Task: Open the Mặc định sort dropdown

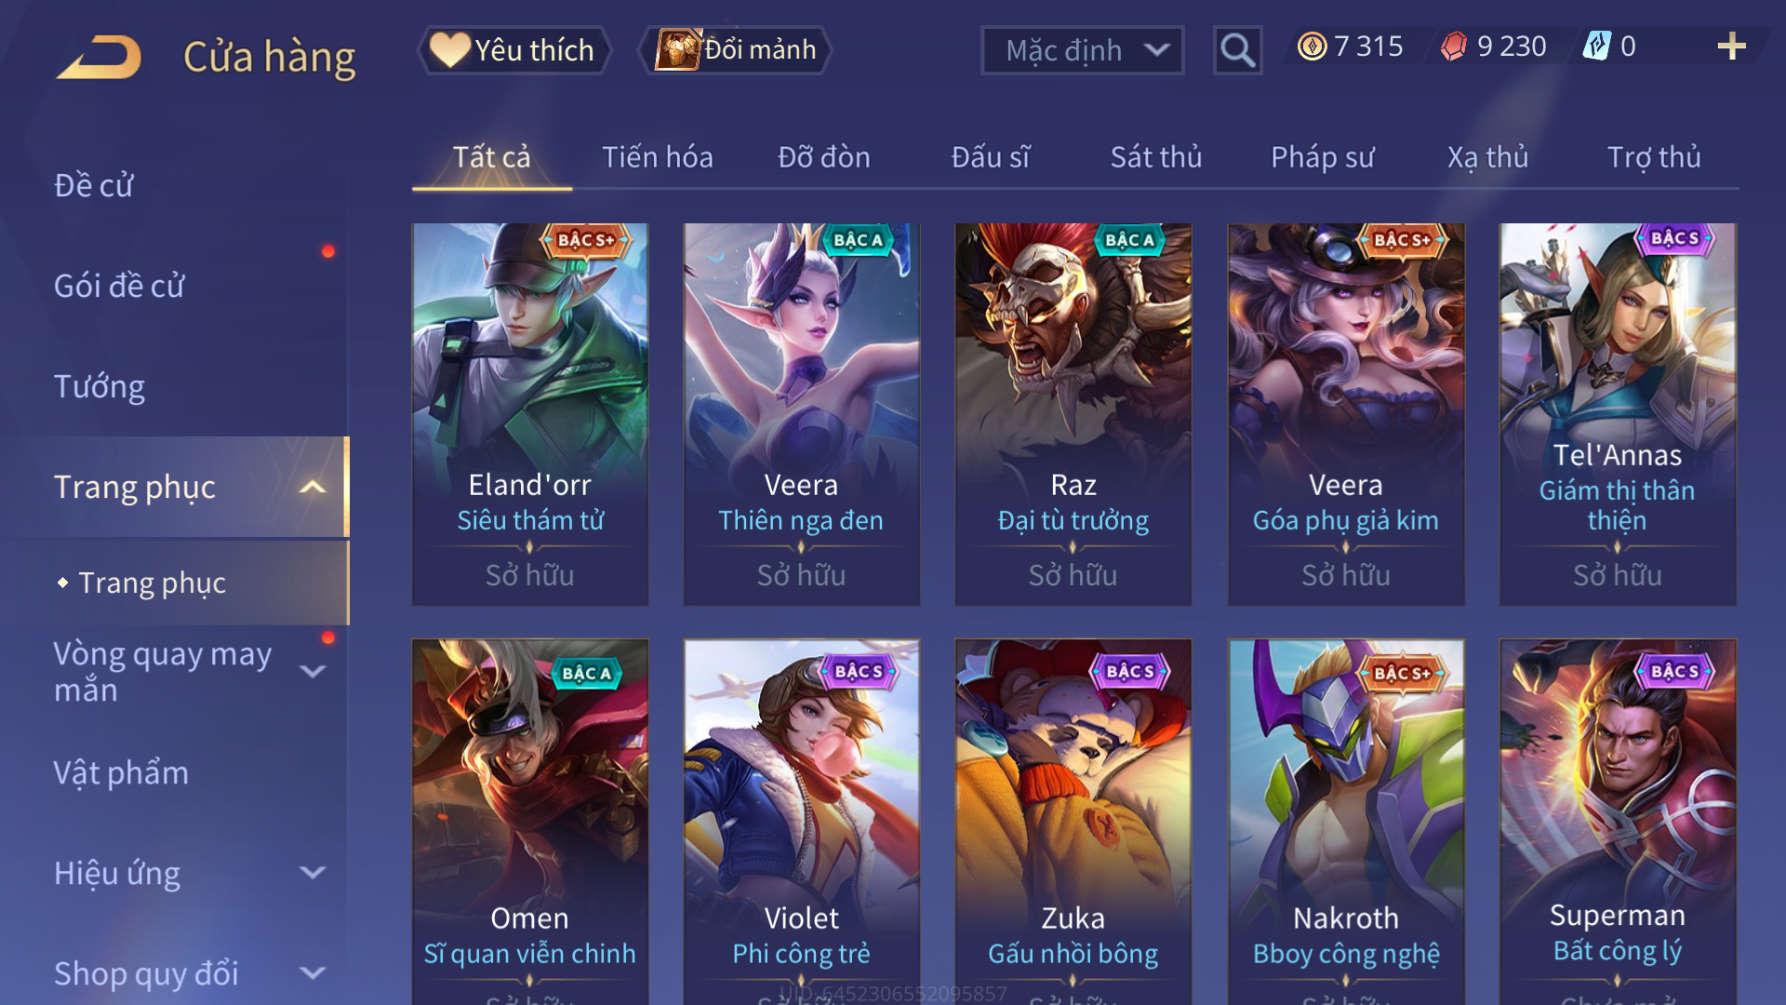Action: [x=1082, y=50]
